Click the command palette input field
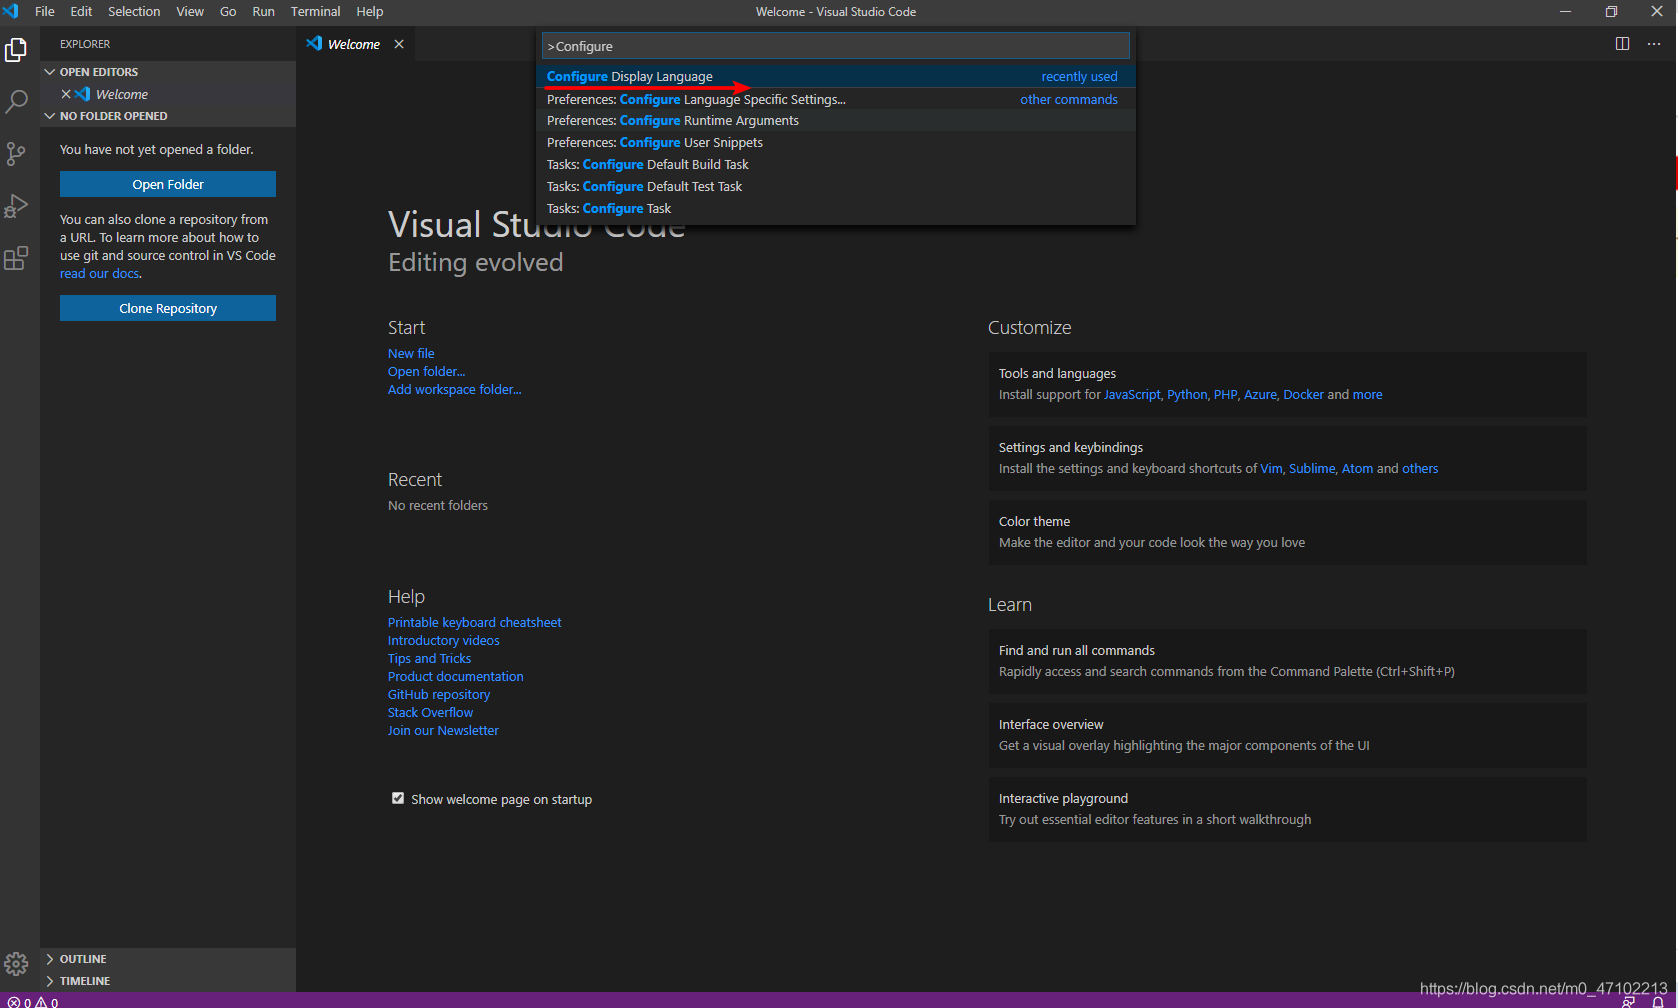This screenshot has width=1678, height=1008. pos(836,46)
